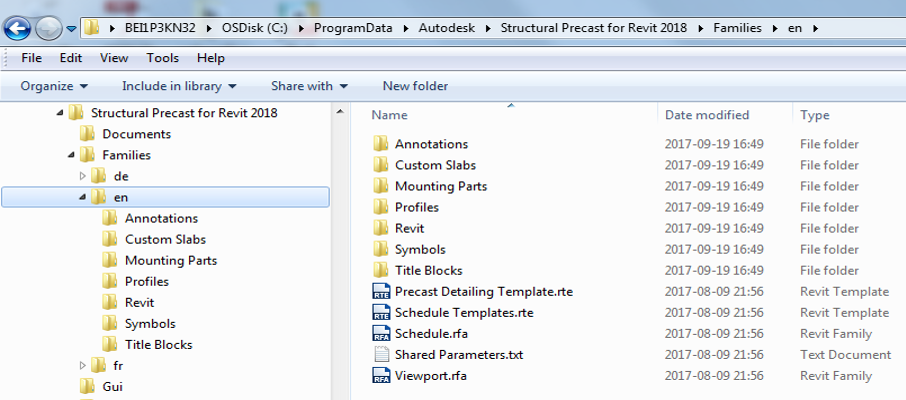This screenshot has height=400, width=906.
Task: Open the Organize dropdown
Action: click(54, 86)
